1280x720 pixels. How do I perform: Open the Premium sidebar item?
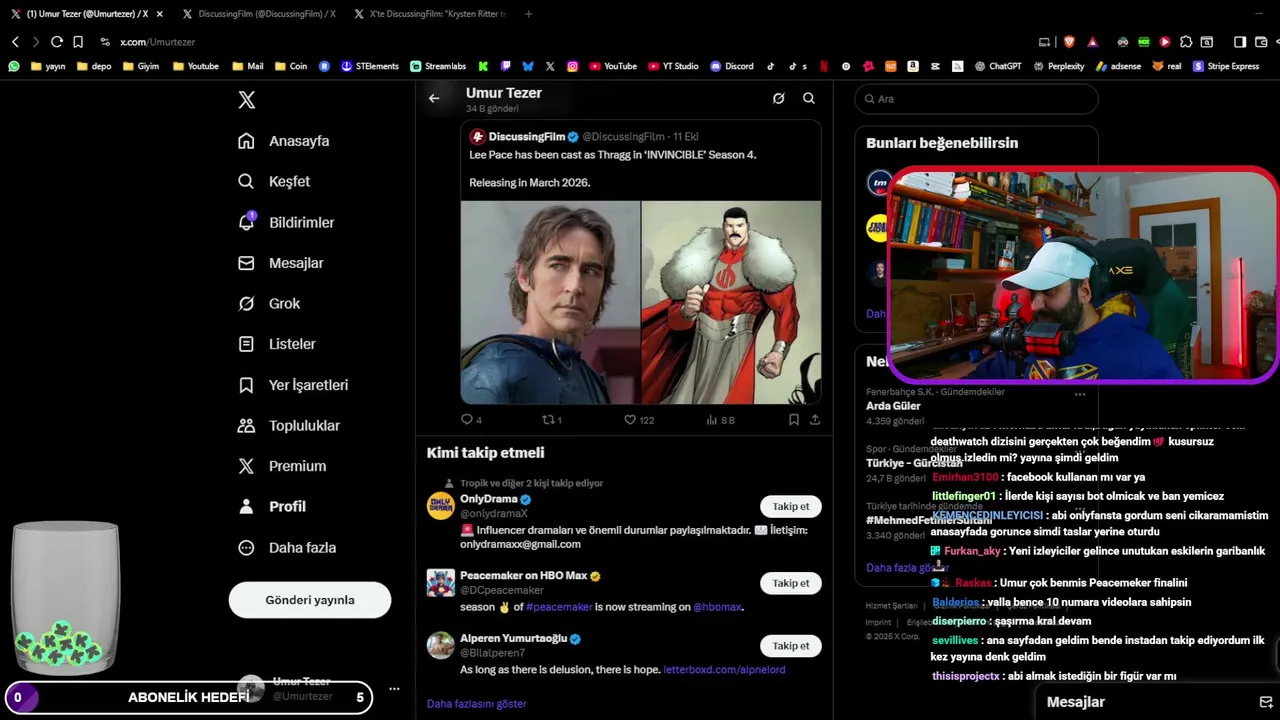pyautogui.click(x=282, y=466)
